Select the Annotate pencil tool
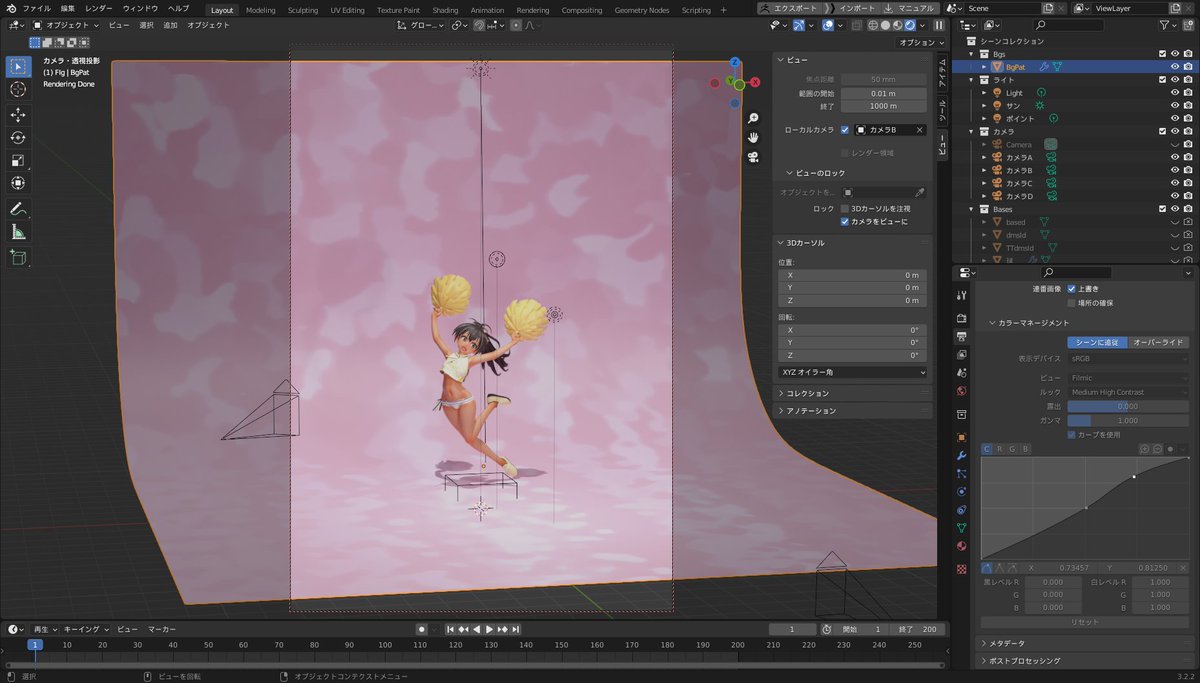The image size is (1200, 683). [18, 209]
